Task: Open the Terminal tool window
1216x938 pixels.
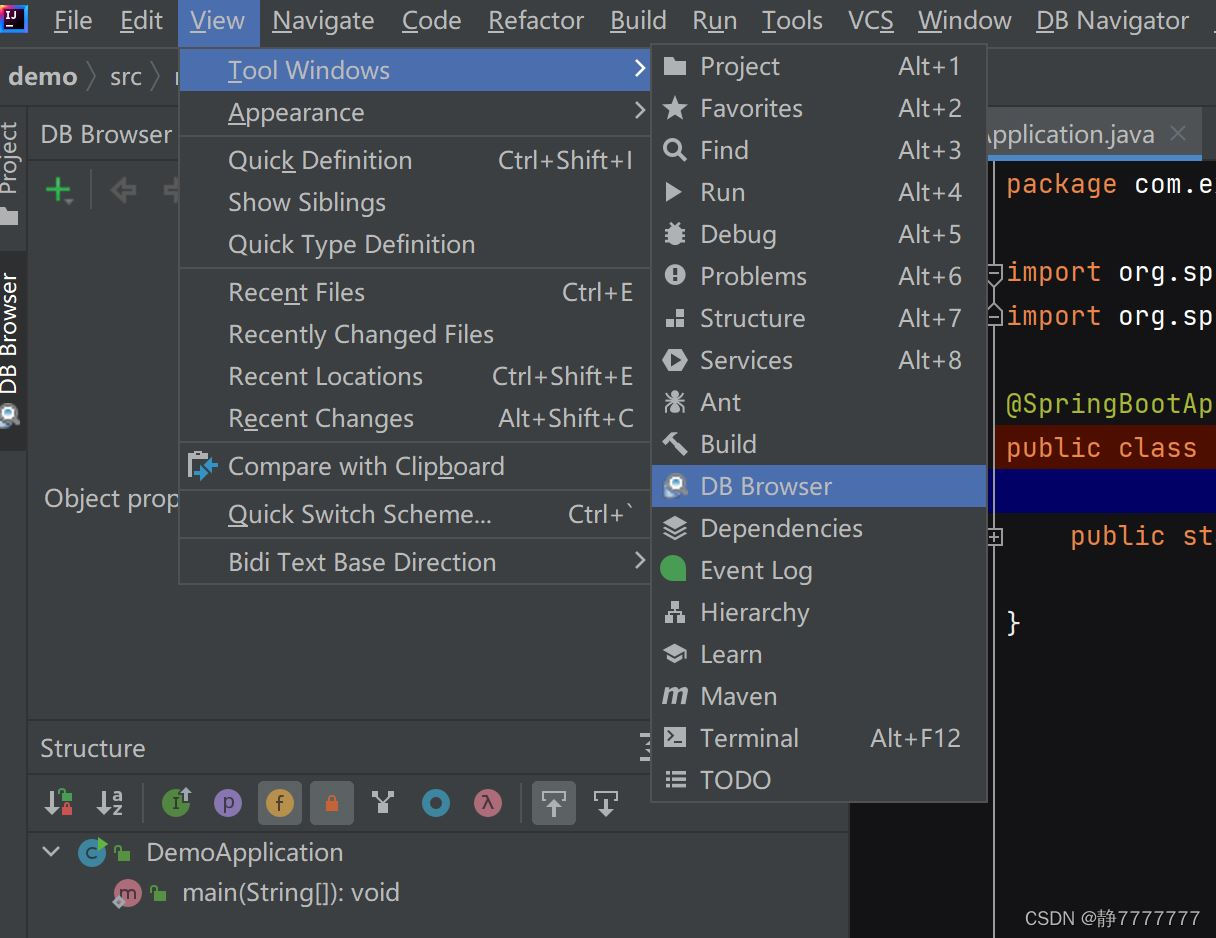Action: click(x=819, y=738)
